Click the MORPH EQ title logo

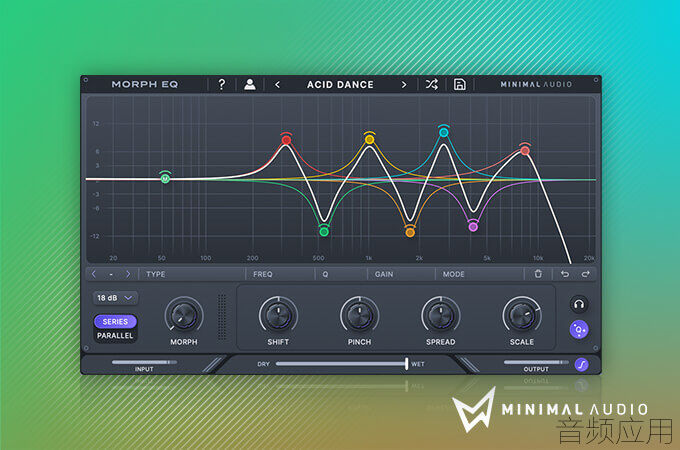[145, 84]
